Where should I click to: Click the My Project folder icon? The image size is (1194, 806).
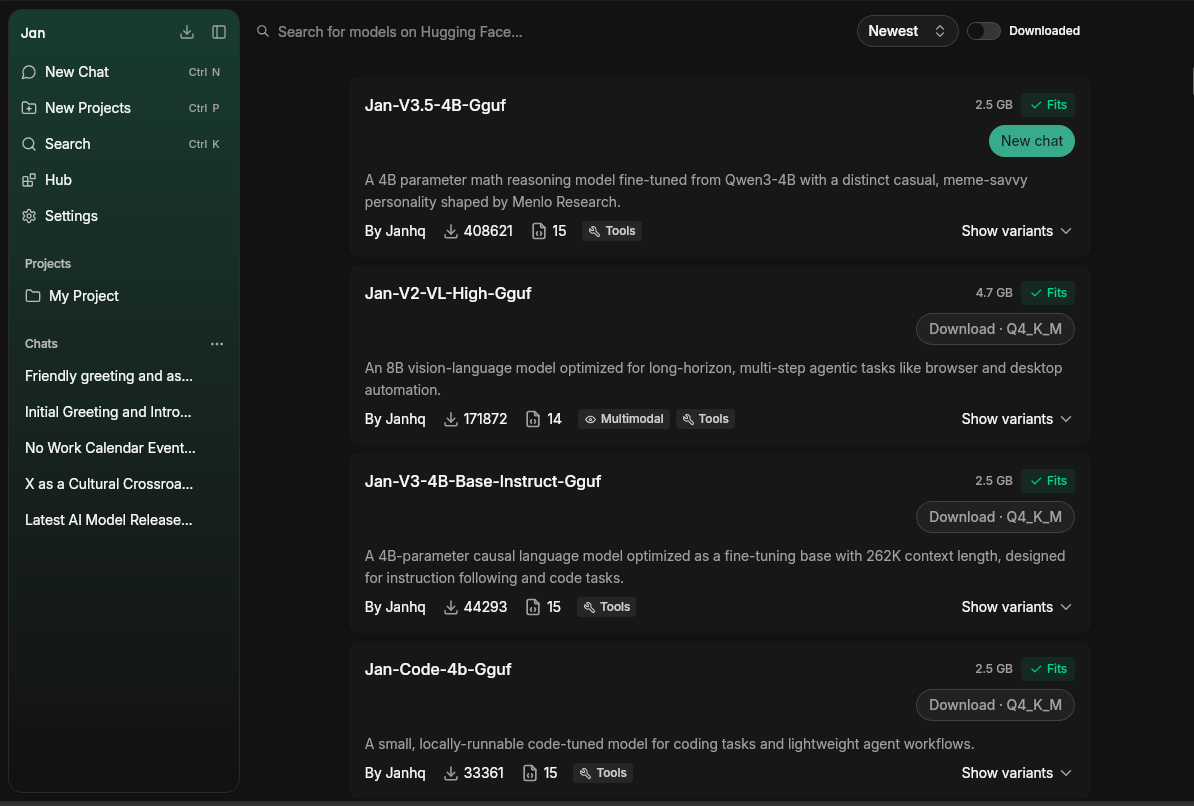coord(33,296)
